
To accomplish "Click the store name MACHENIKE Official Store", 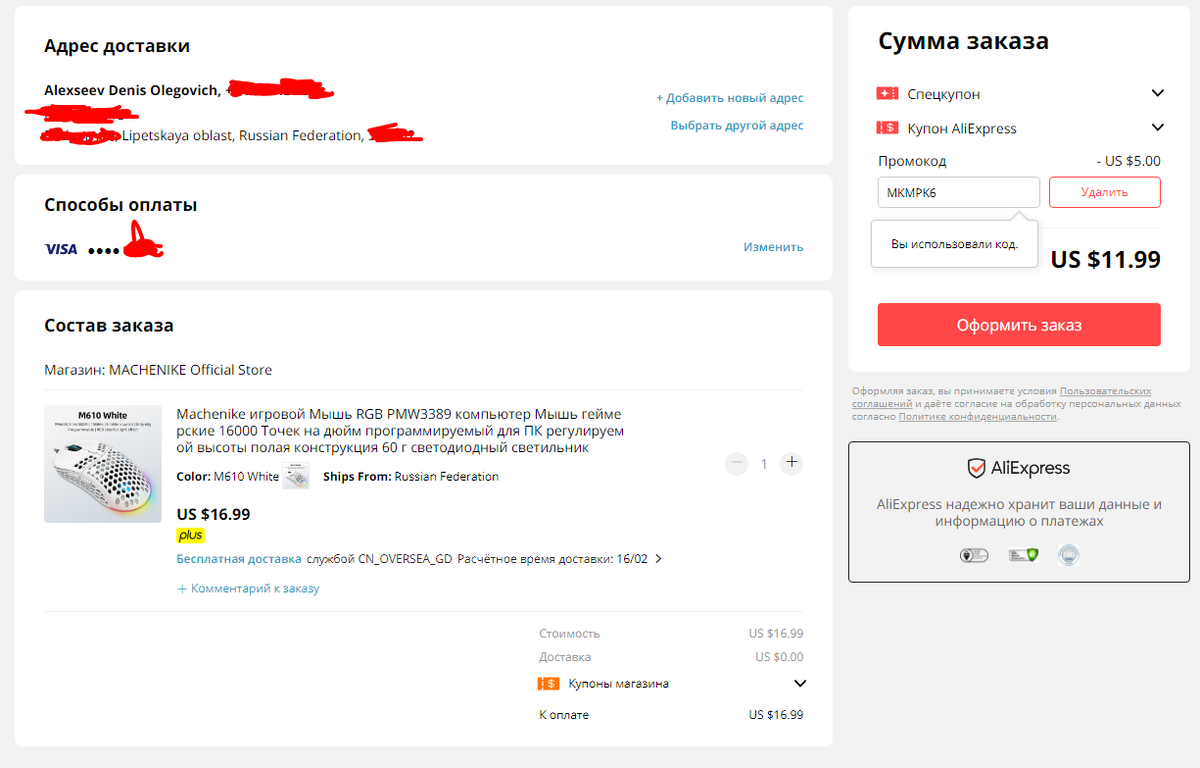I will point(190,370).
